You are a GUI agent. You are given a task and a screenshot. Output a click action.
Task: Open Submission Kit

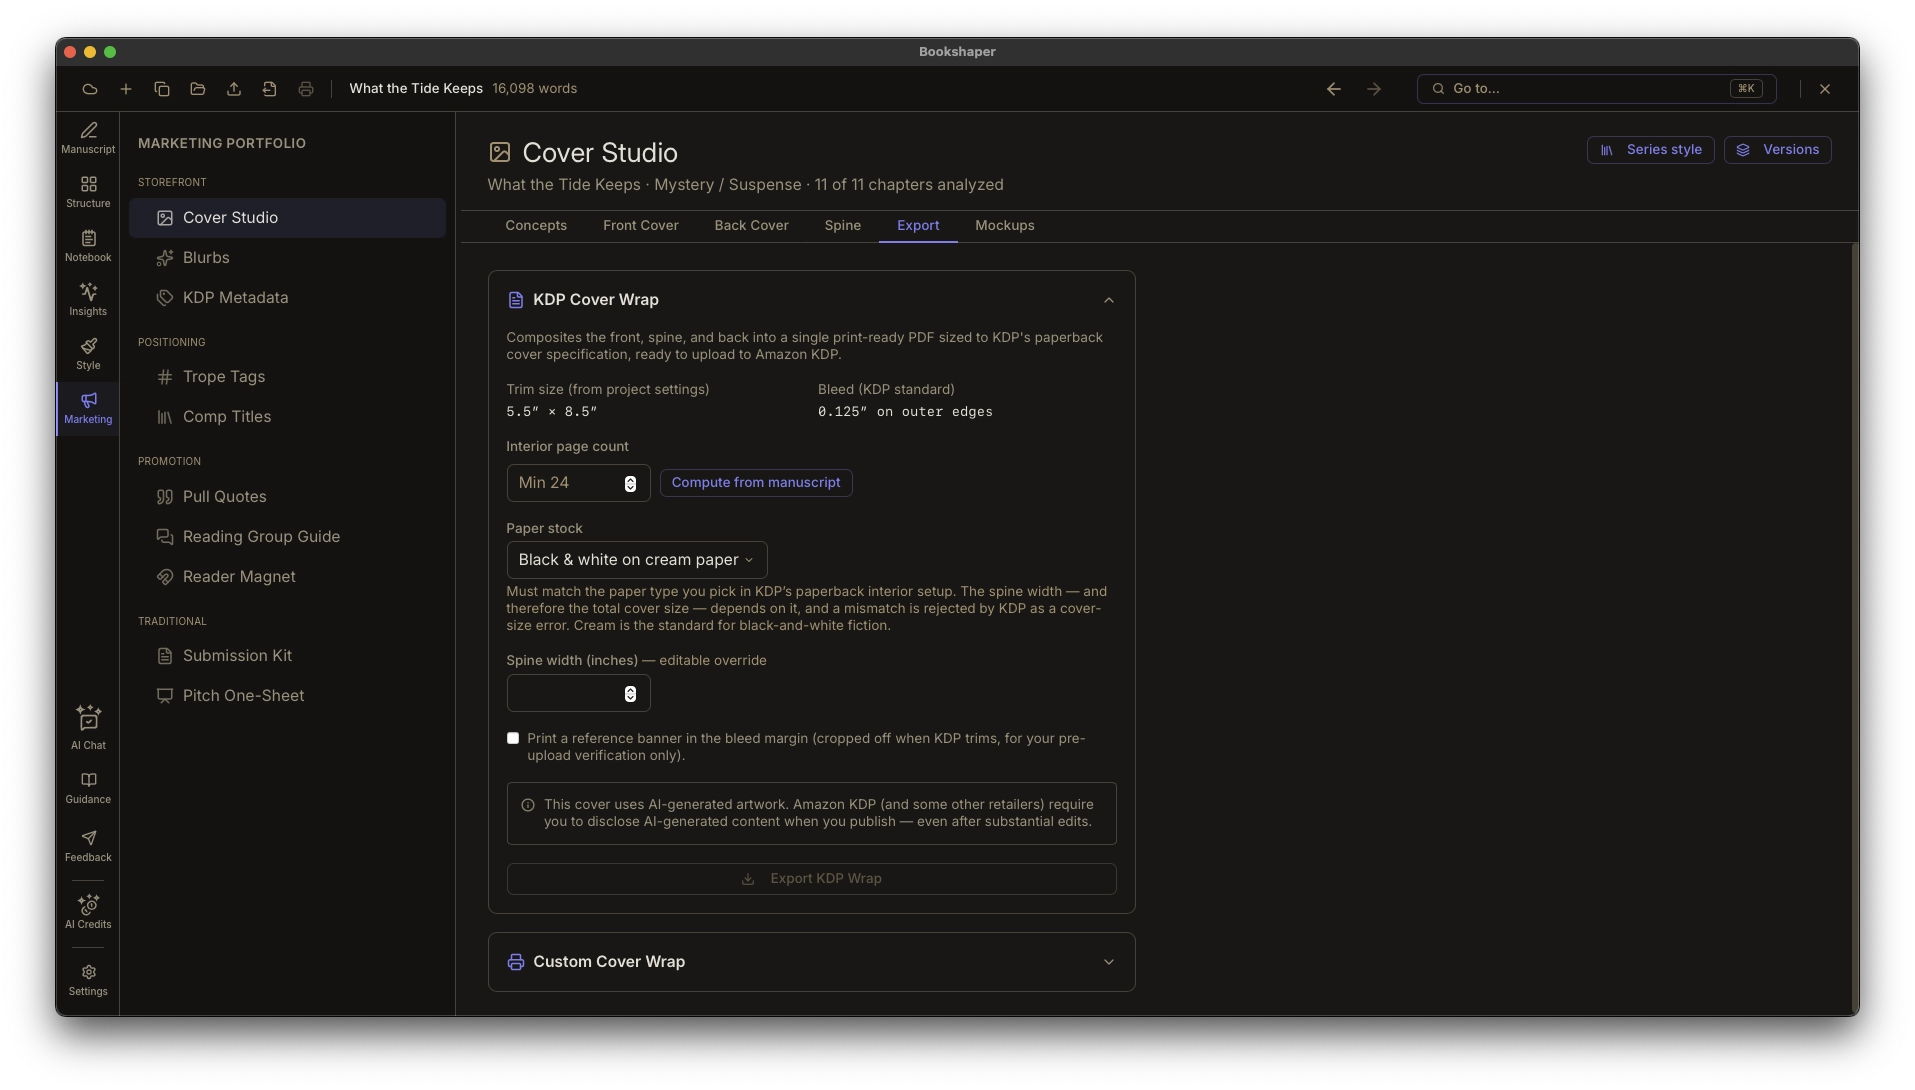point(287,656)
